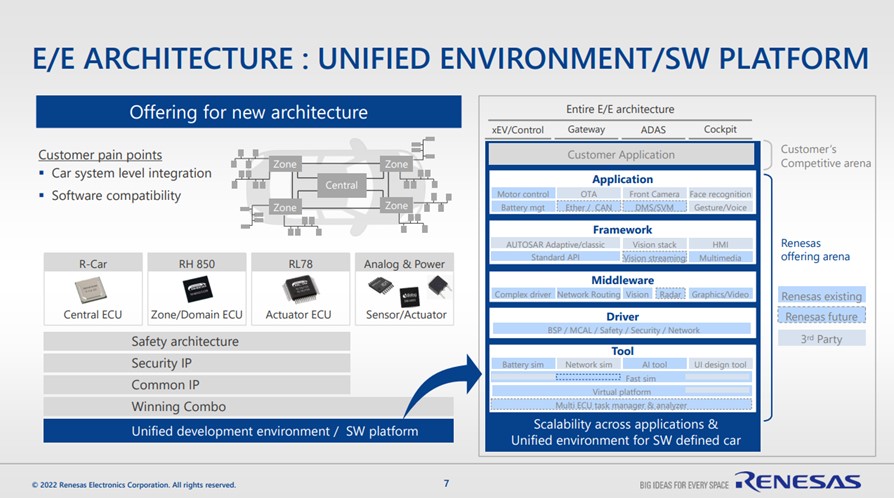Click the 'Renesas future' legend swatch

822,316
